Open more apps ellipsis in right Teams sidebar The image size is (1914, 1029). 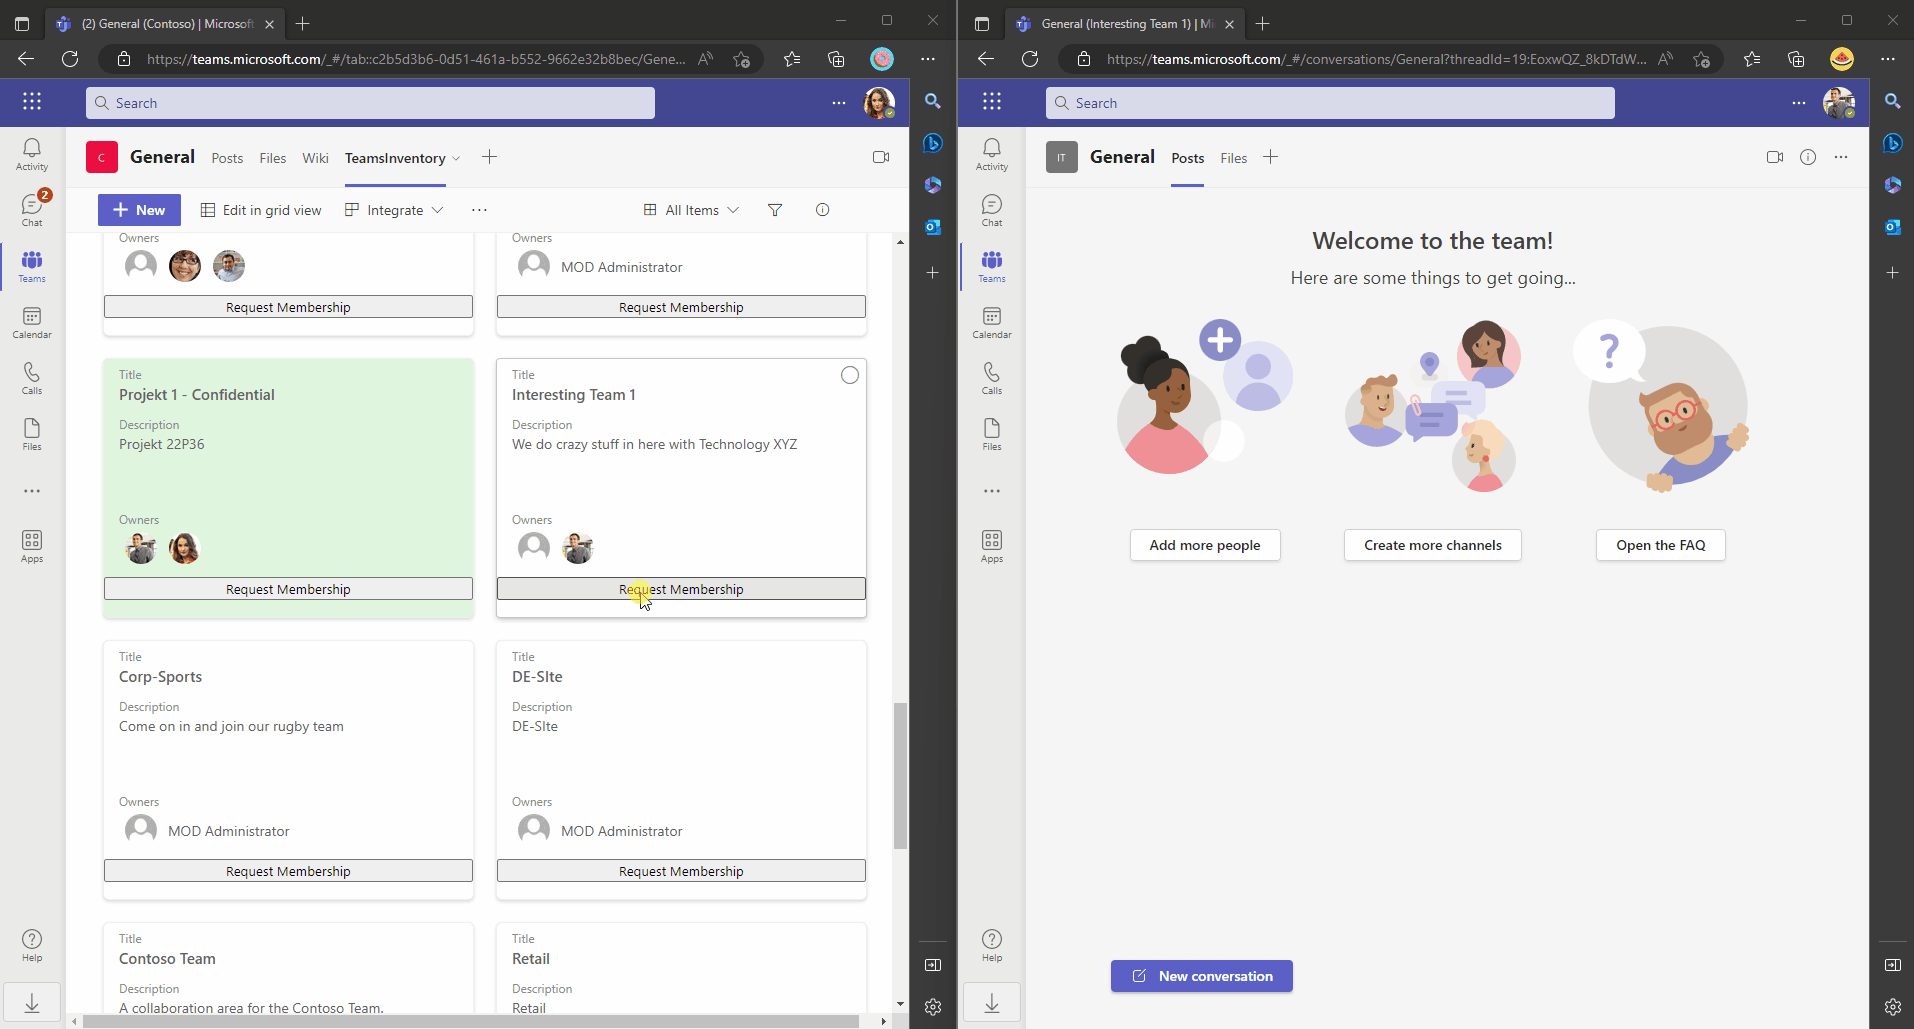point(992,491)
